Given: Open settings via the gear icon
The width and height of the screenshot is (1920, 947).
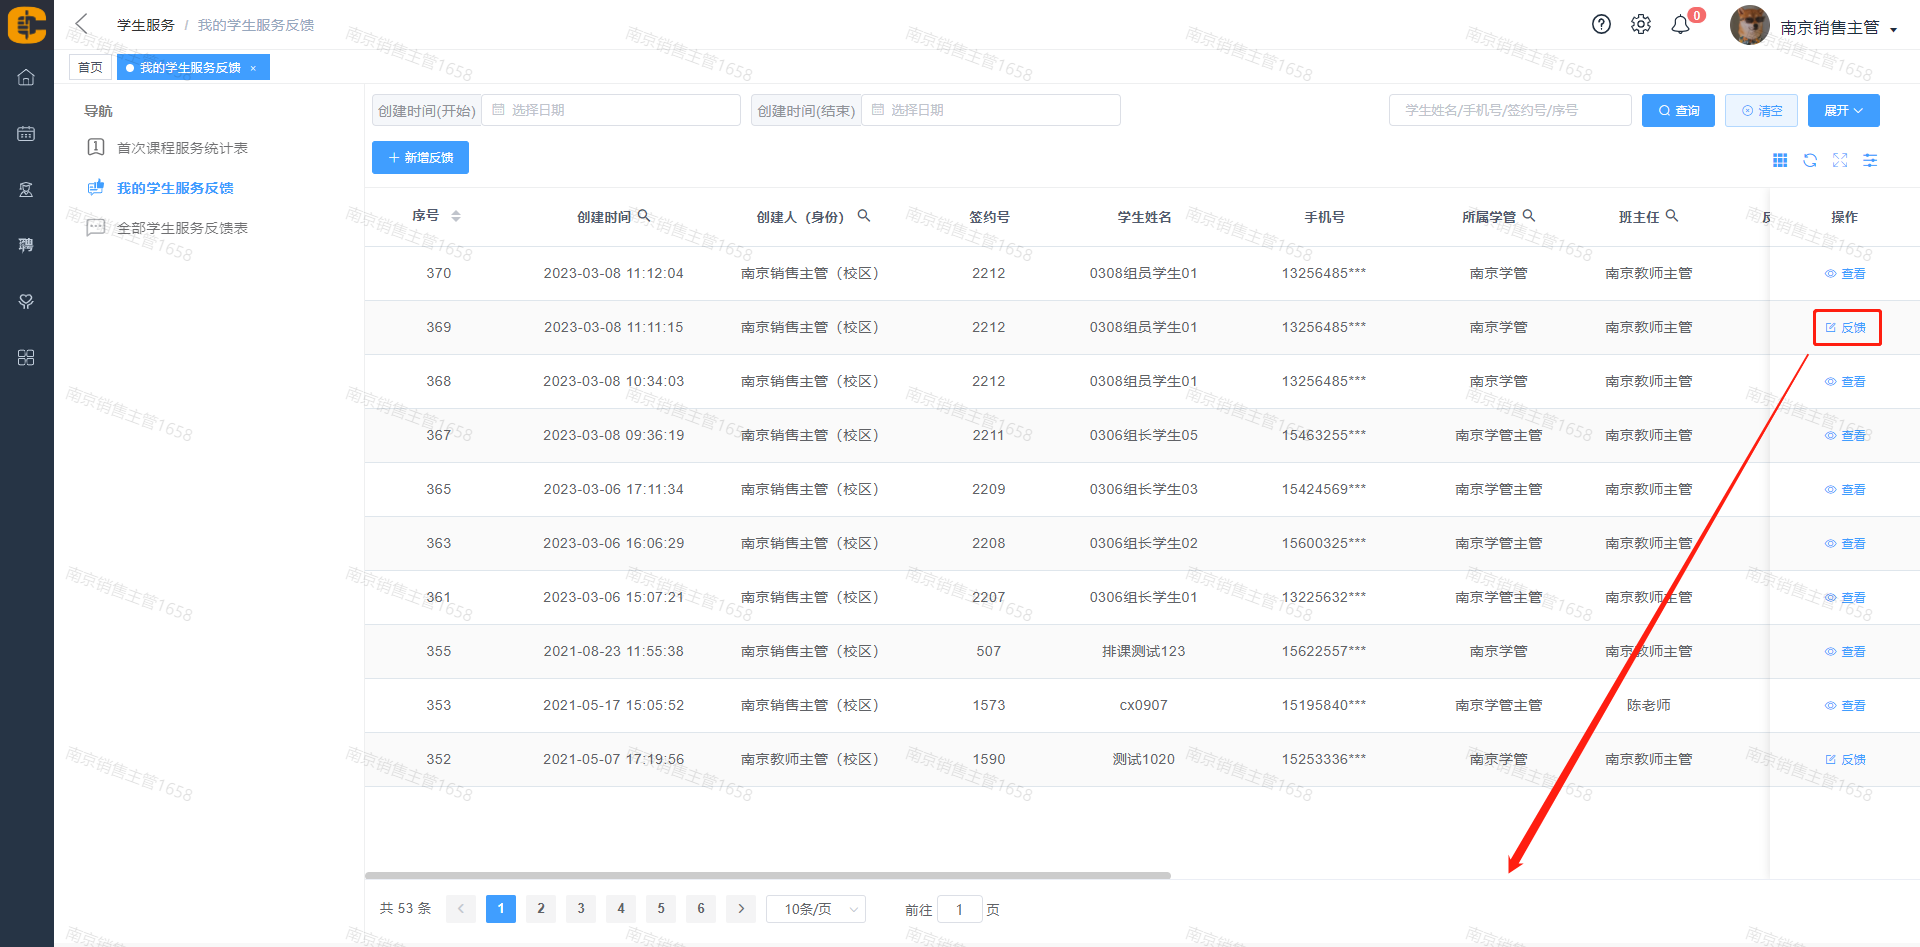Looking at the screenshot, I should [1641, 25].
